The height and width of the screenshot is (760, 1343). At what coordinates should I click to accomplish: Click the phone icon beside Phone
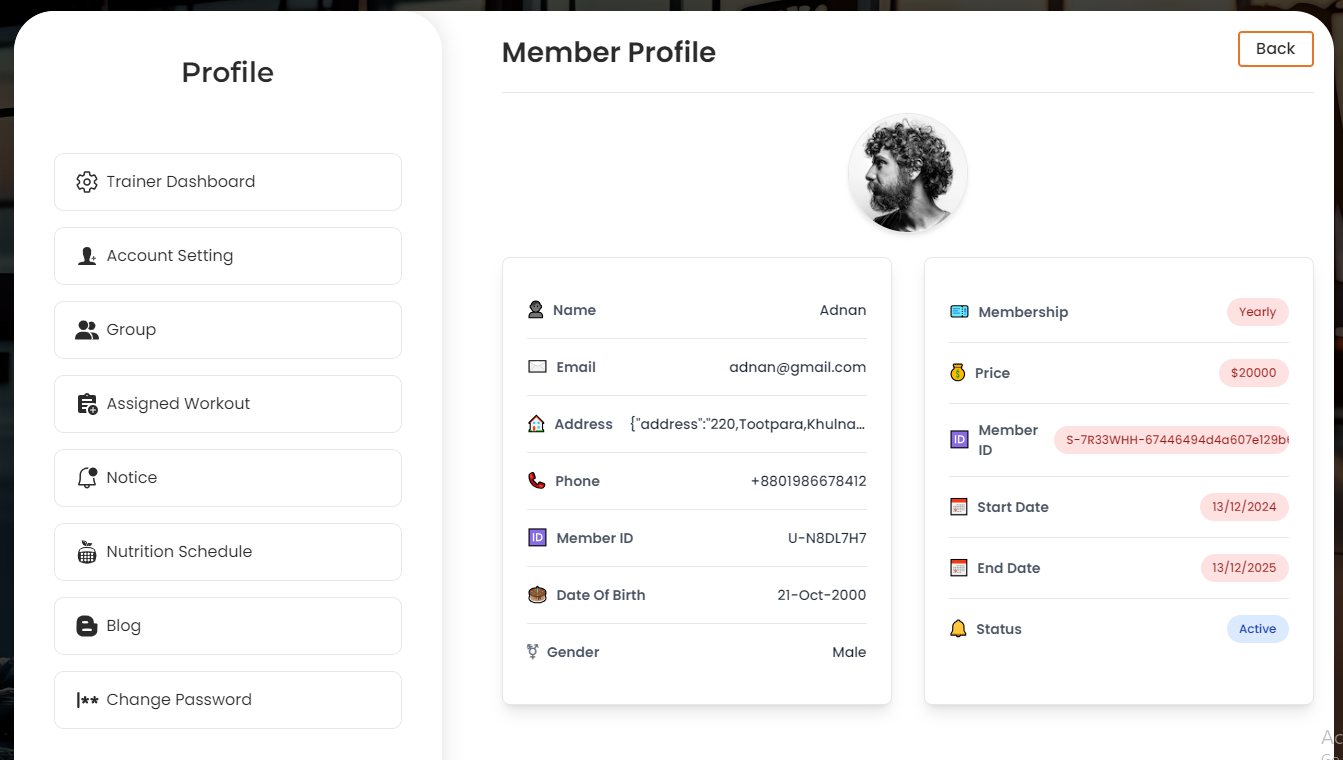coord(537,481)
